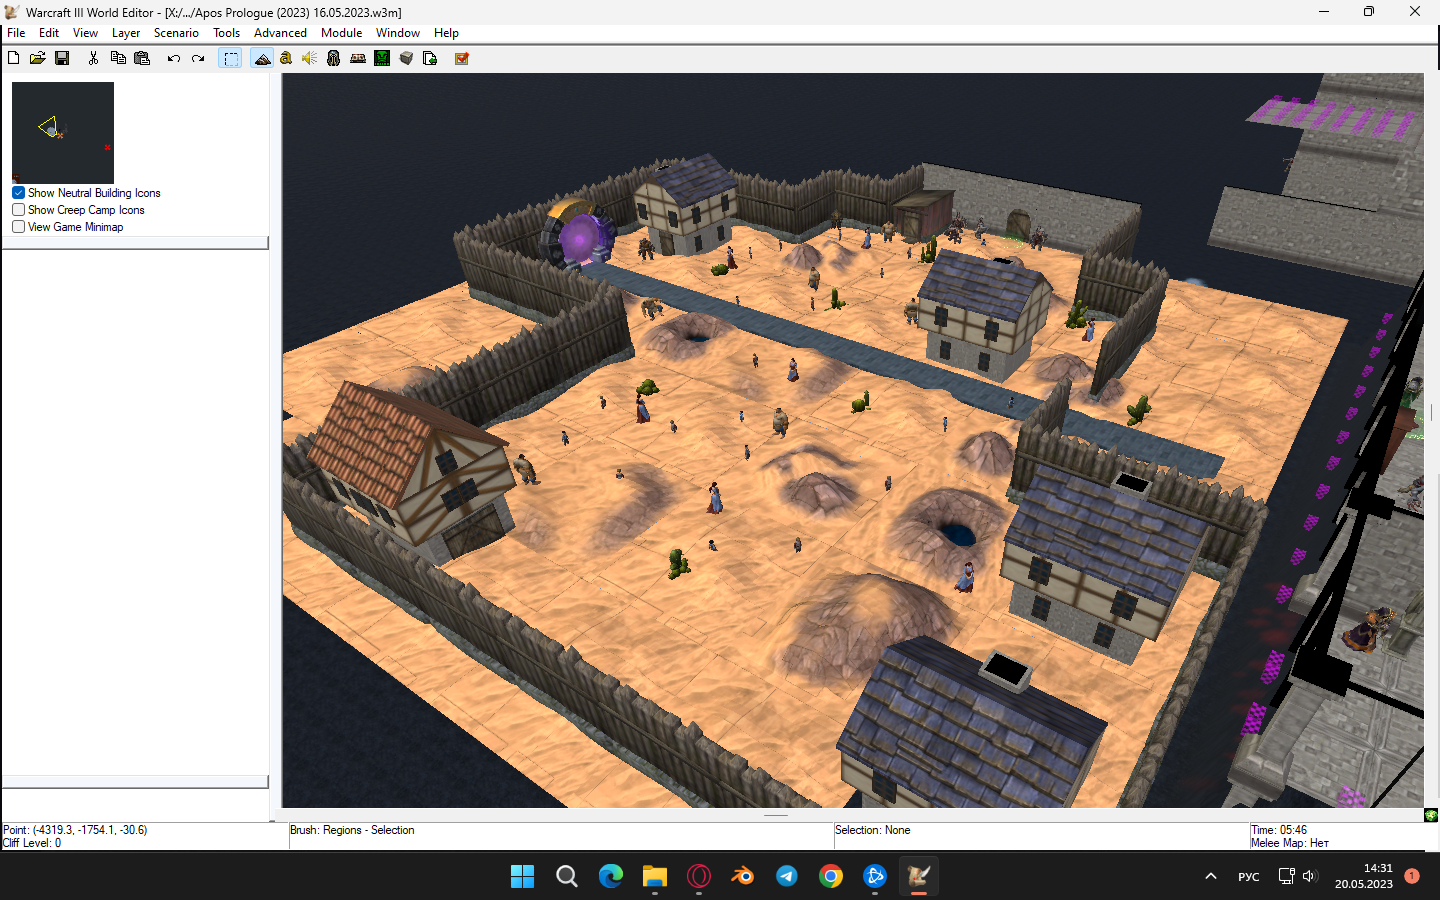This screenshot has height=900, width=1440.
Task: Open the Sound Editor speaker icon
Action: point(310,58)
